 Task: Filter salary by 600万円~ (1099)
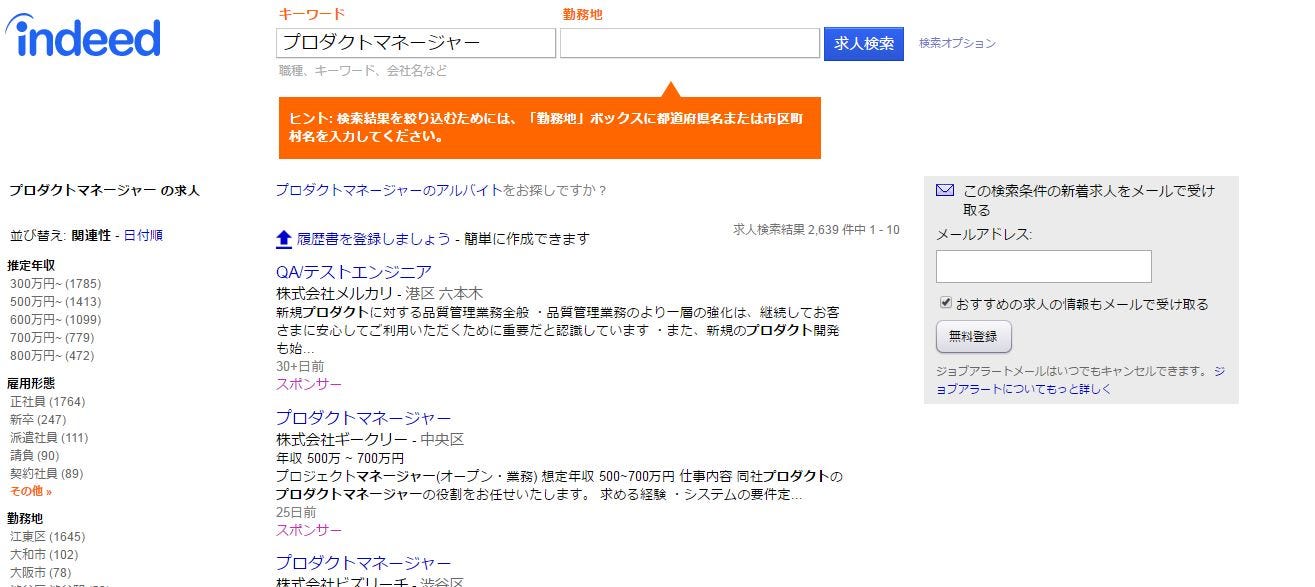[56, 320]
